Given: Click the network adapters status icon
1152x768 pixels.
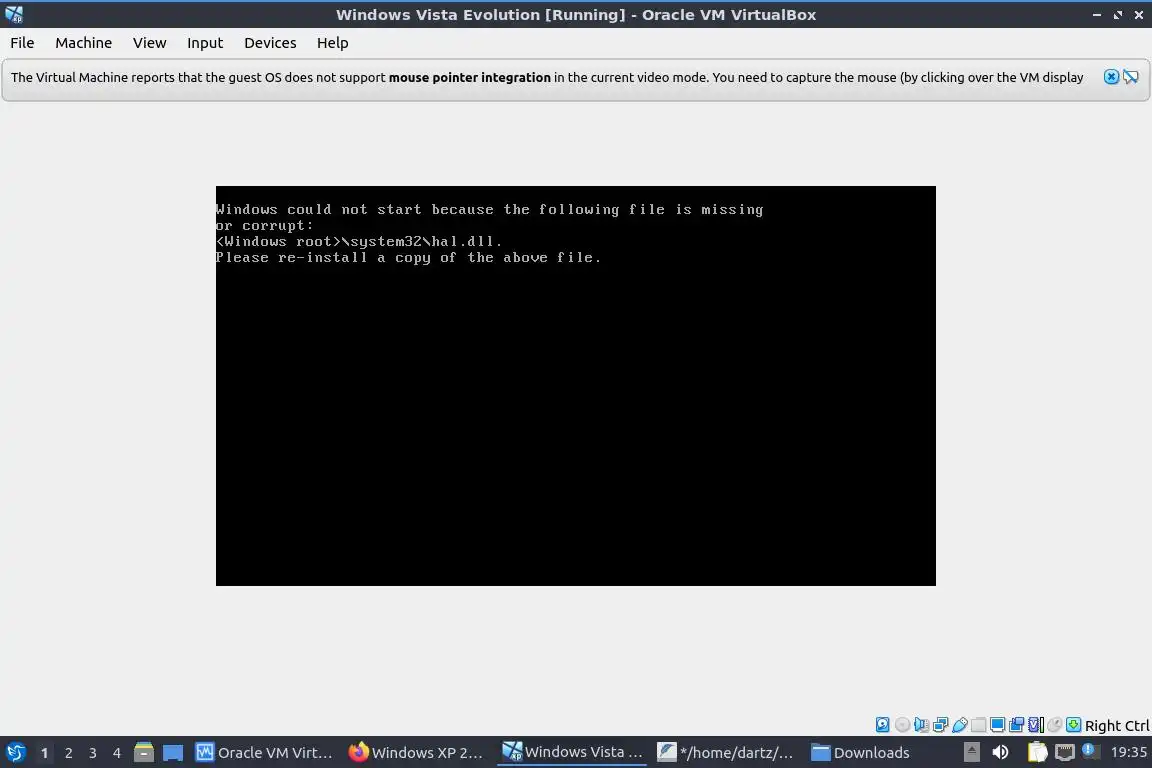Looking at the screenshot, I should tap(940, 725).
